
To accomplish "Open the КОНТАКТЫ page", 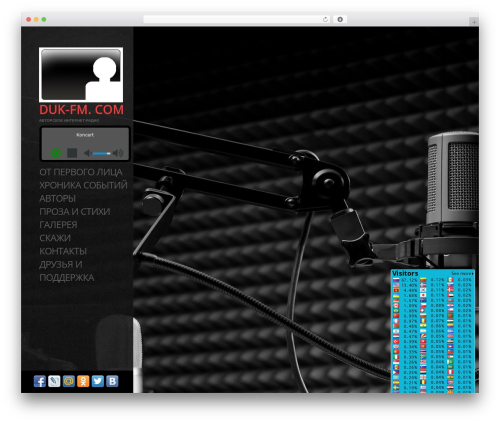I will [63, 251].
